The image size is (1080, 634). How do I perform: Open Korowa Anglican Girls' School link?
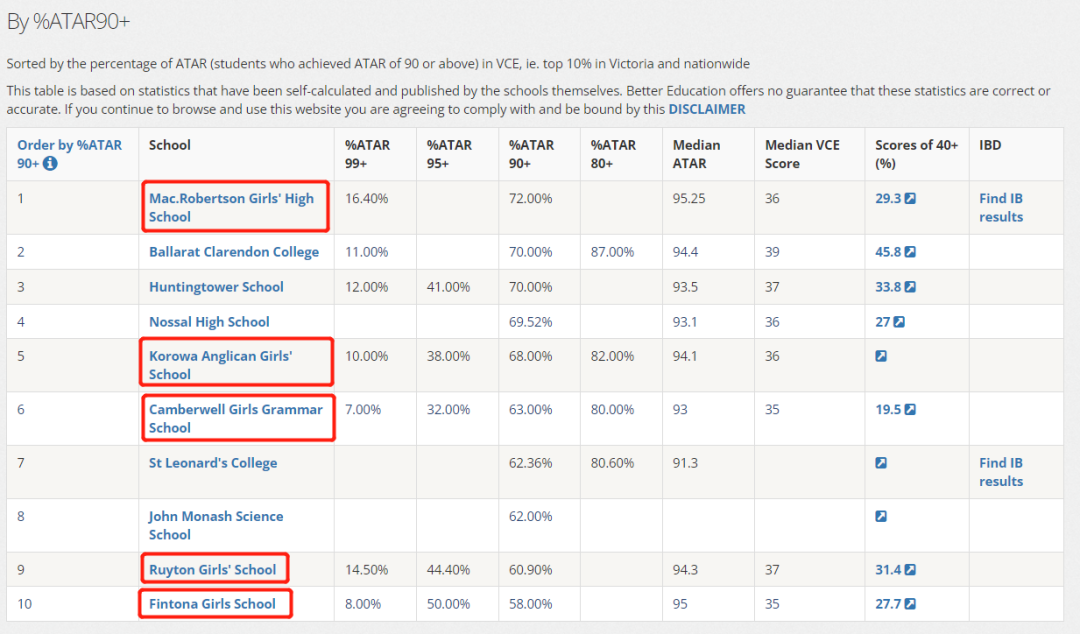pyautogui.click(x=220, y=365)
